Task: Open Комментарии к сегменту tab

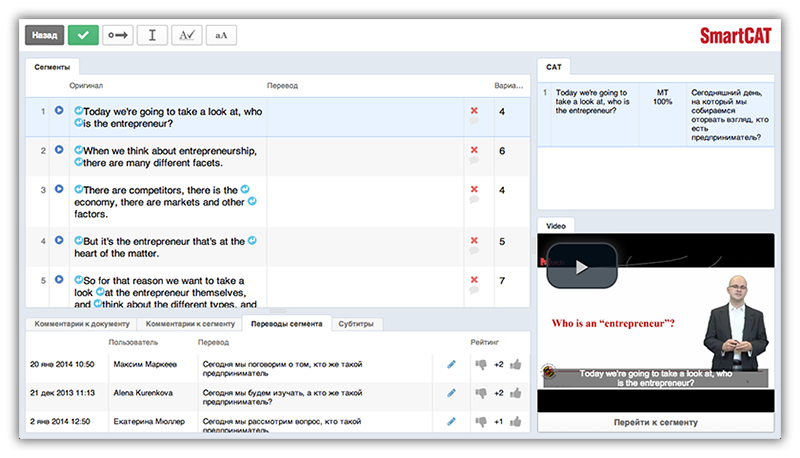Action: click(190, 323)
